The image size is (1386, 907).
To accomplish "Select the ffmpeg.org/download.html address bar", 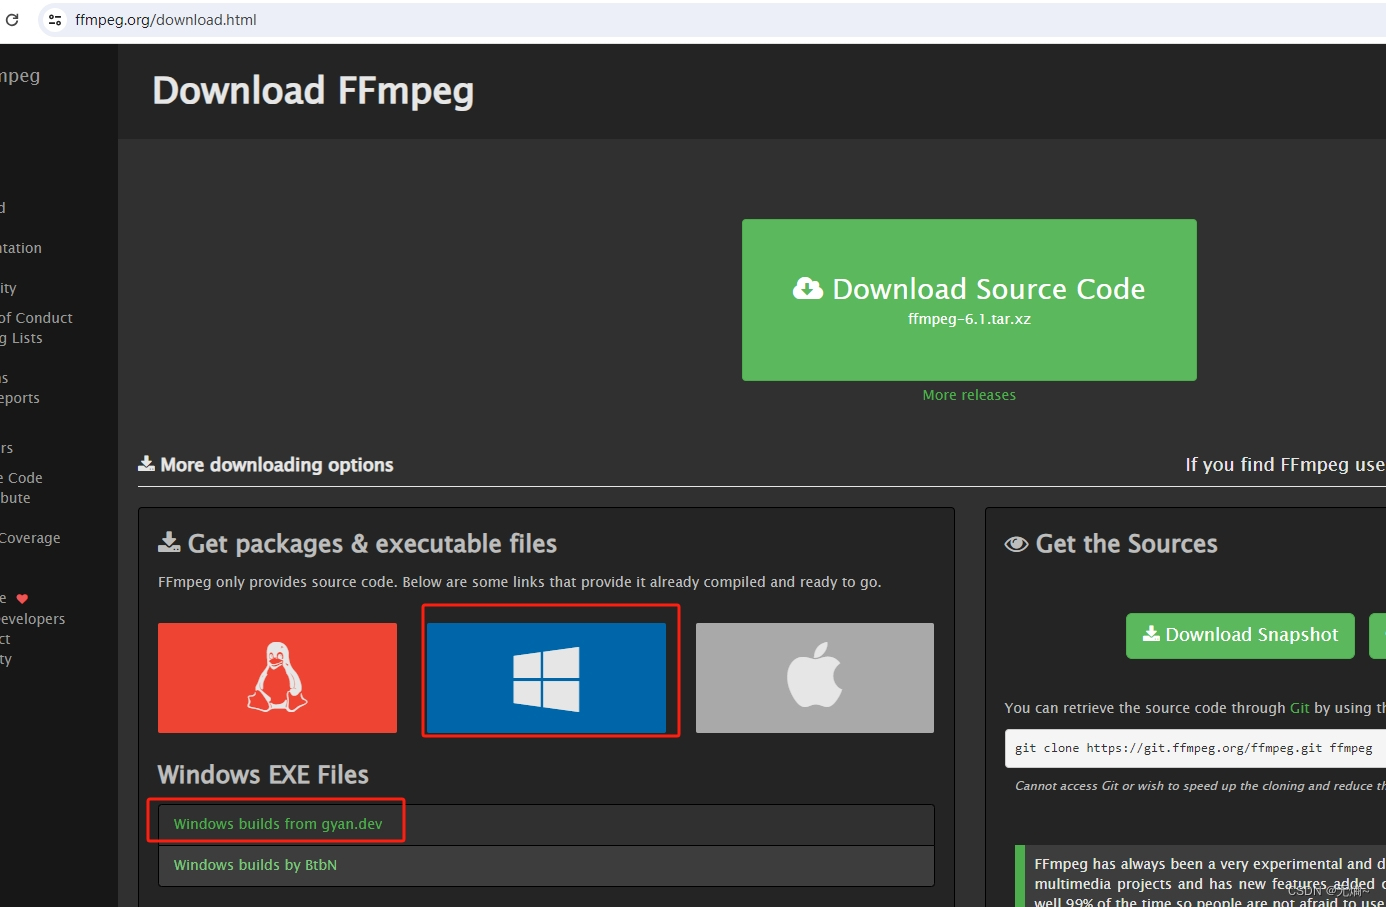I will tap(166, 19).
